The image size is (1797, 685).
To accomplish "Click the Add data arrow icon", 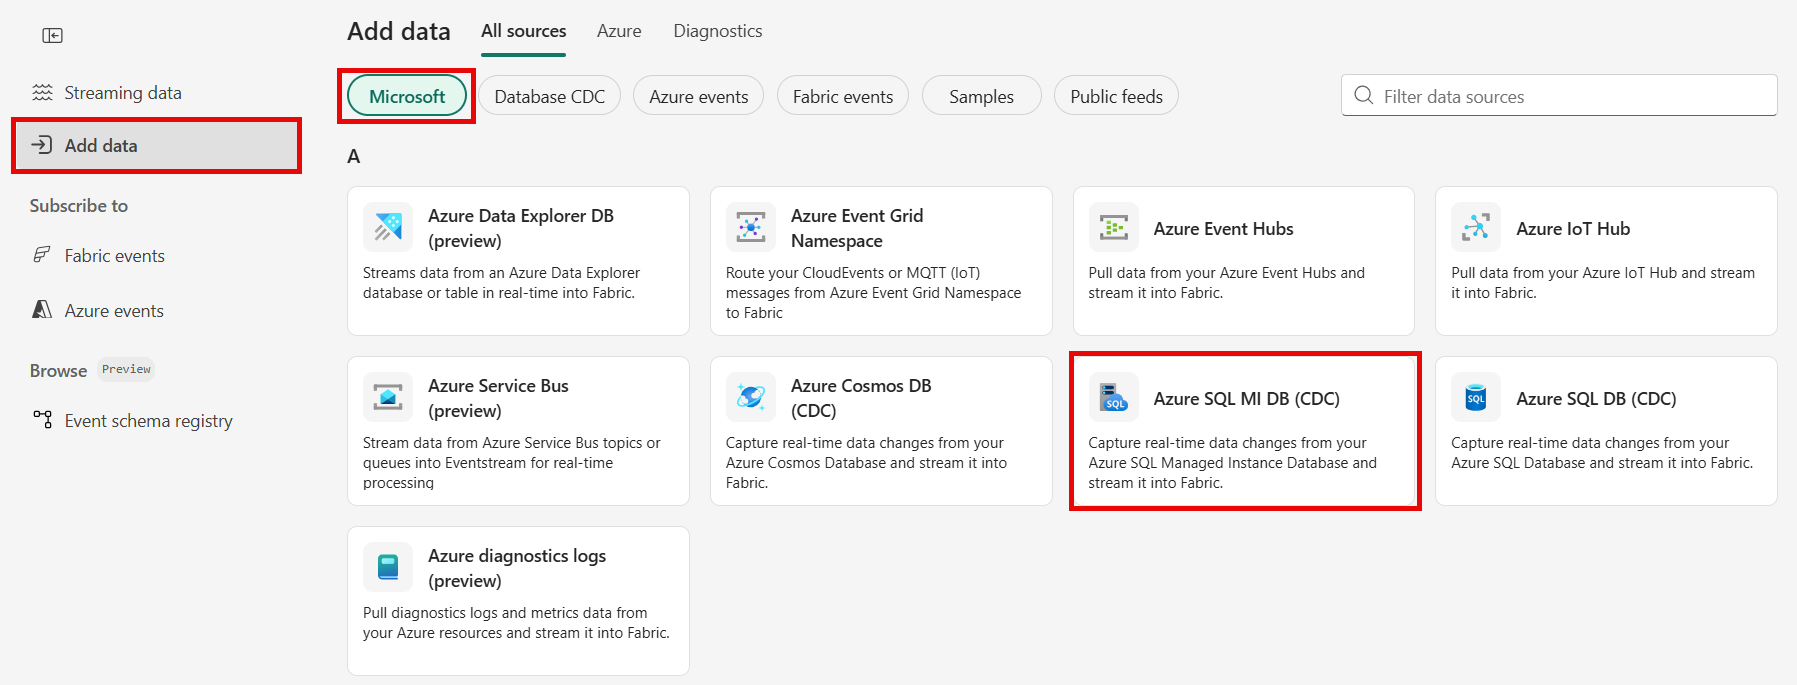I will pos(42,145).
